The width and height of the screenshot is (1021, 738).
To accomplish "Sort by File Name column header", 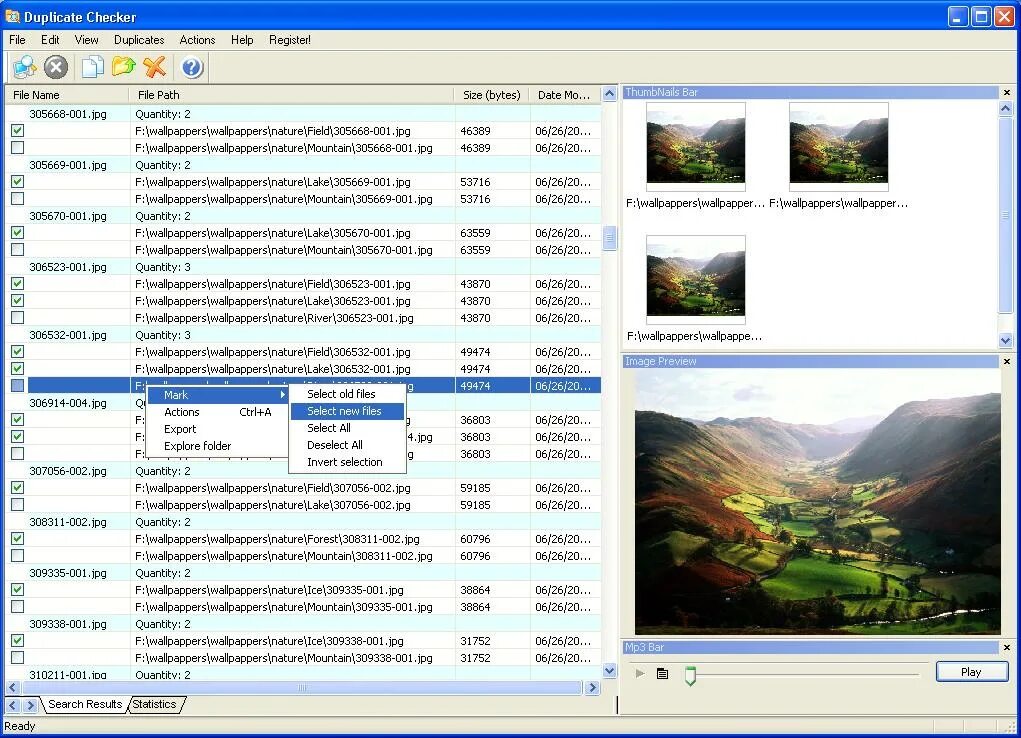I will coord(67,95).
